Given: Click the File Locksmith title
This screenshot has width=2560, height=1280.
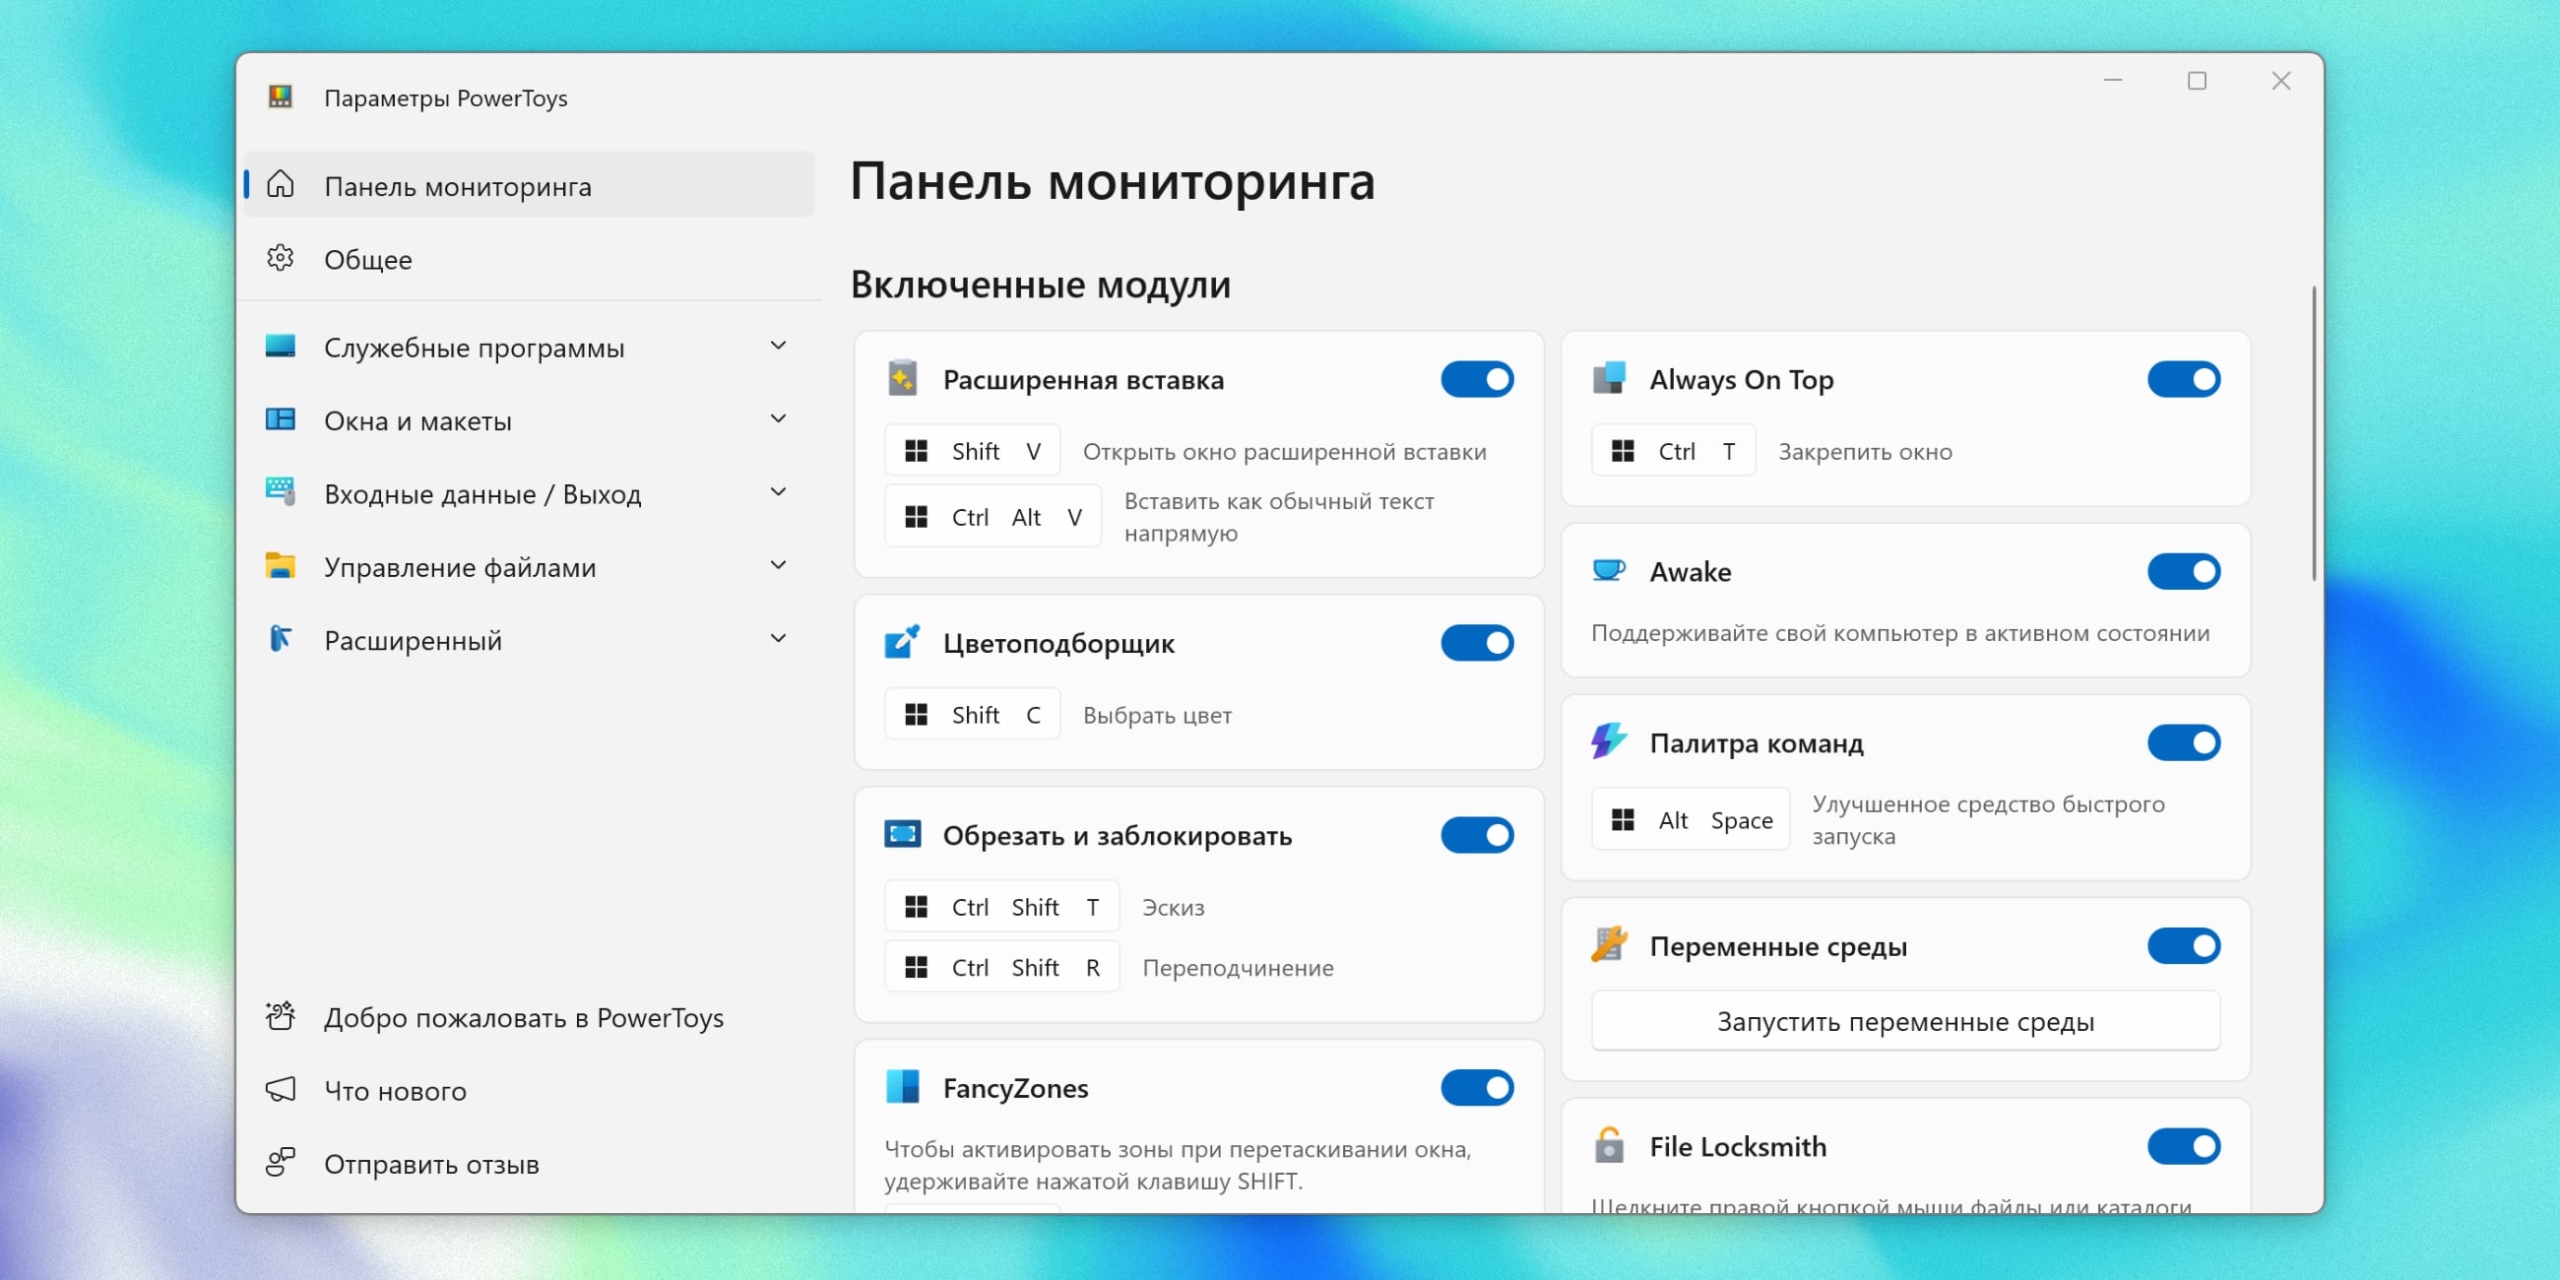Looking at the screenshot, I should 1737,1146.
